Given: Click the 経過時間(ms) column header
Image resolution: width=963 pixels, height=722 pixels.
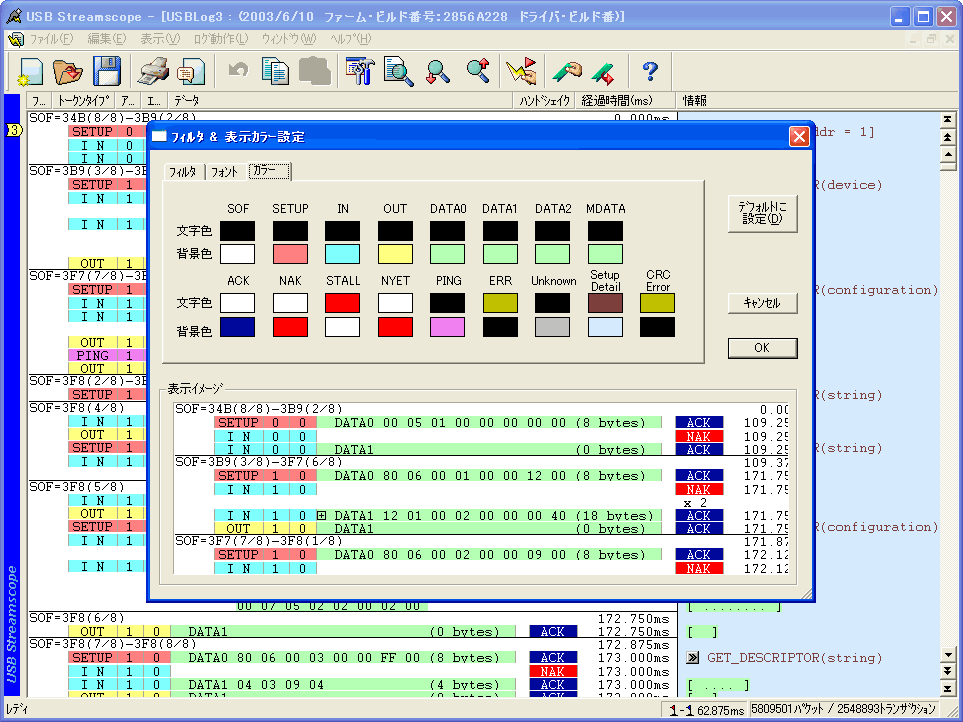Looking at the screenshot, I should [x=625, y=101].
